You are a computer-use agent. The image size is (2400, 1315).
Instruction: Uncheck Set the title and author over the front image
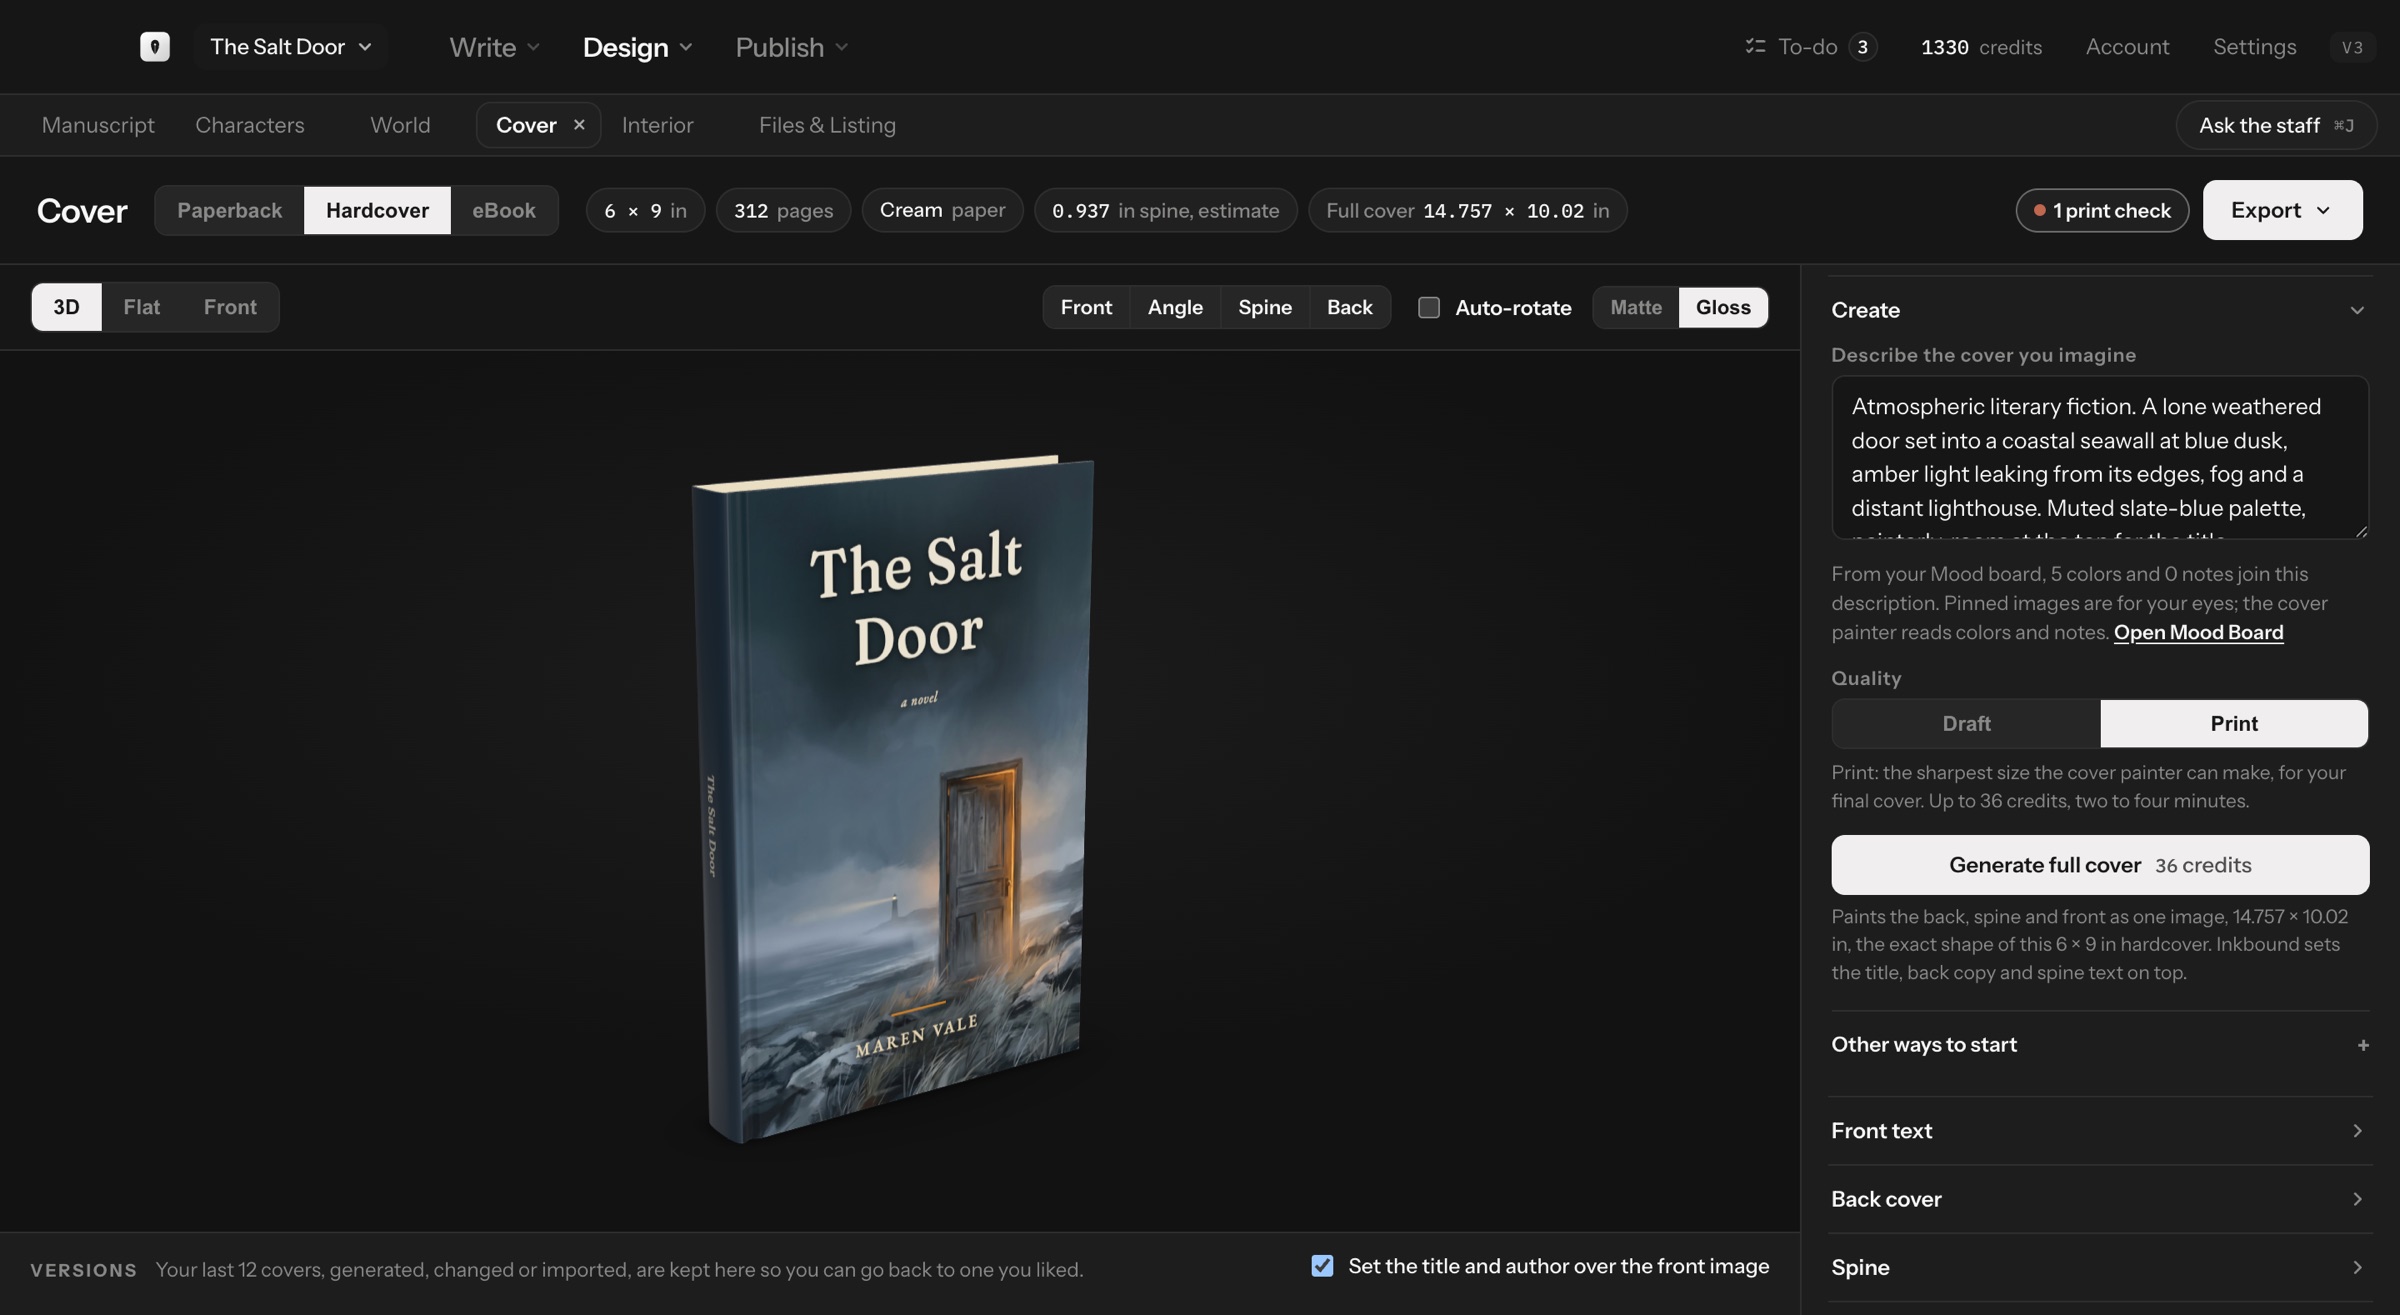pos(1322,1266)
